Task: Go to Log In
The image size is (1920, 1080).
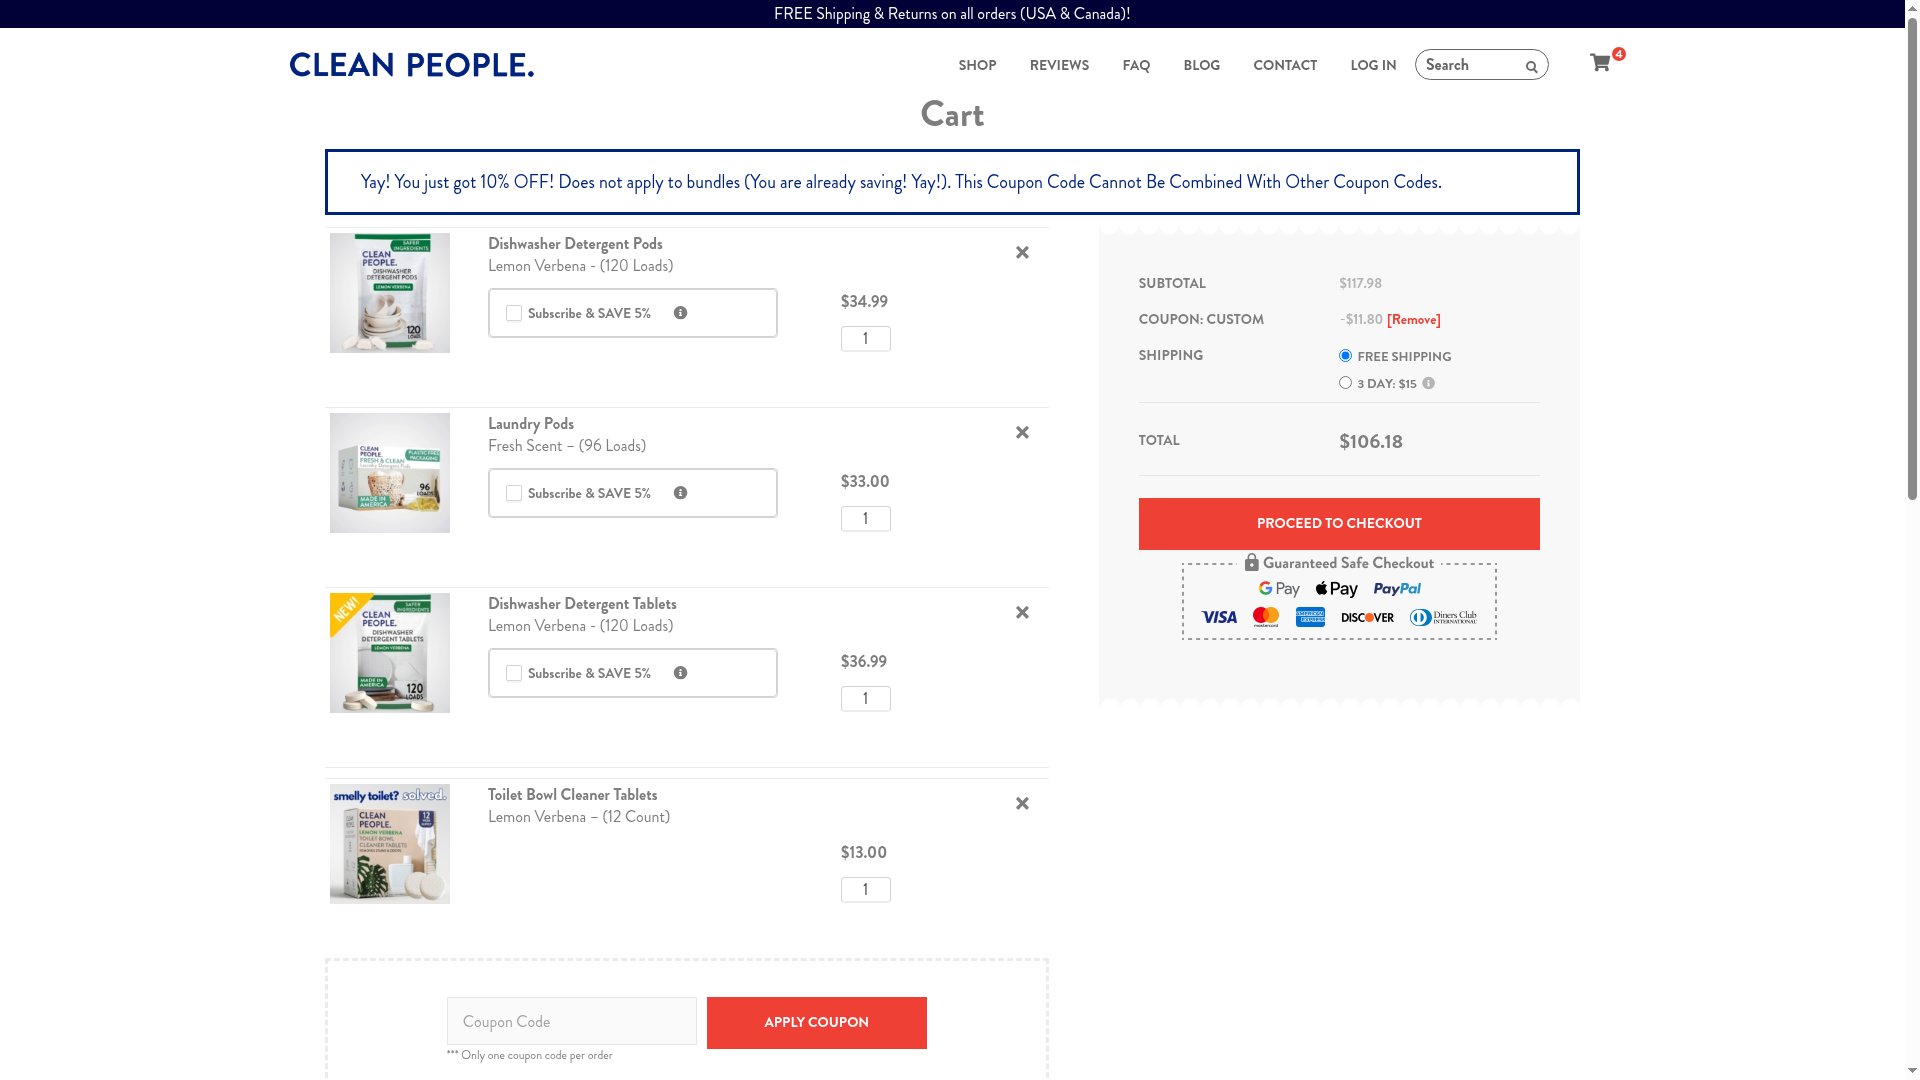Action: 1373,65
